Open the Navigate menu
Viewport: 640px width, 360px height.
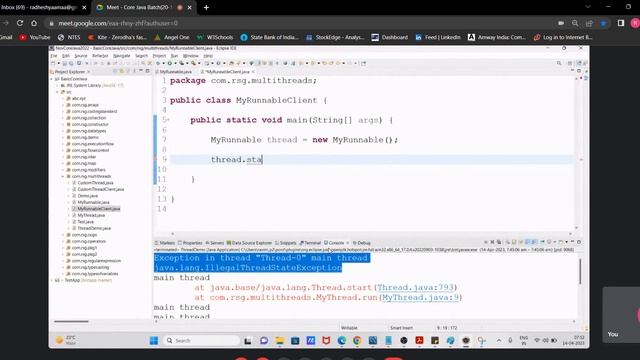(x=122, y=56)
